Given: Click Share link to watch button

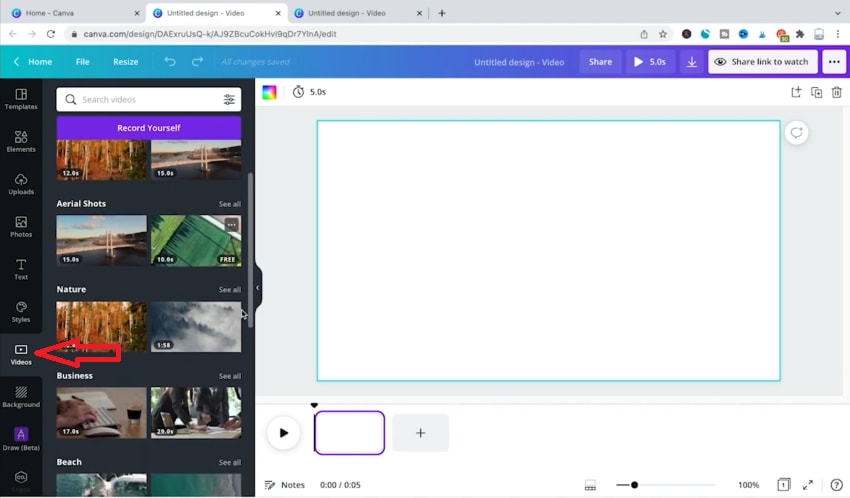Looking at the screenshot, I should (x=763, y=62).
